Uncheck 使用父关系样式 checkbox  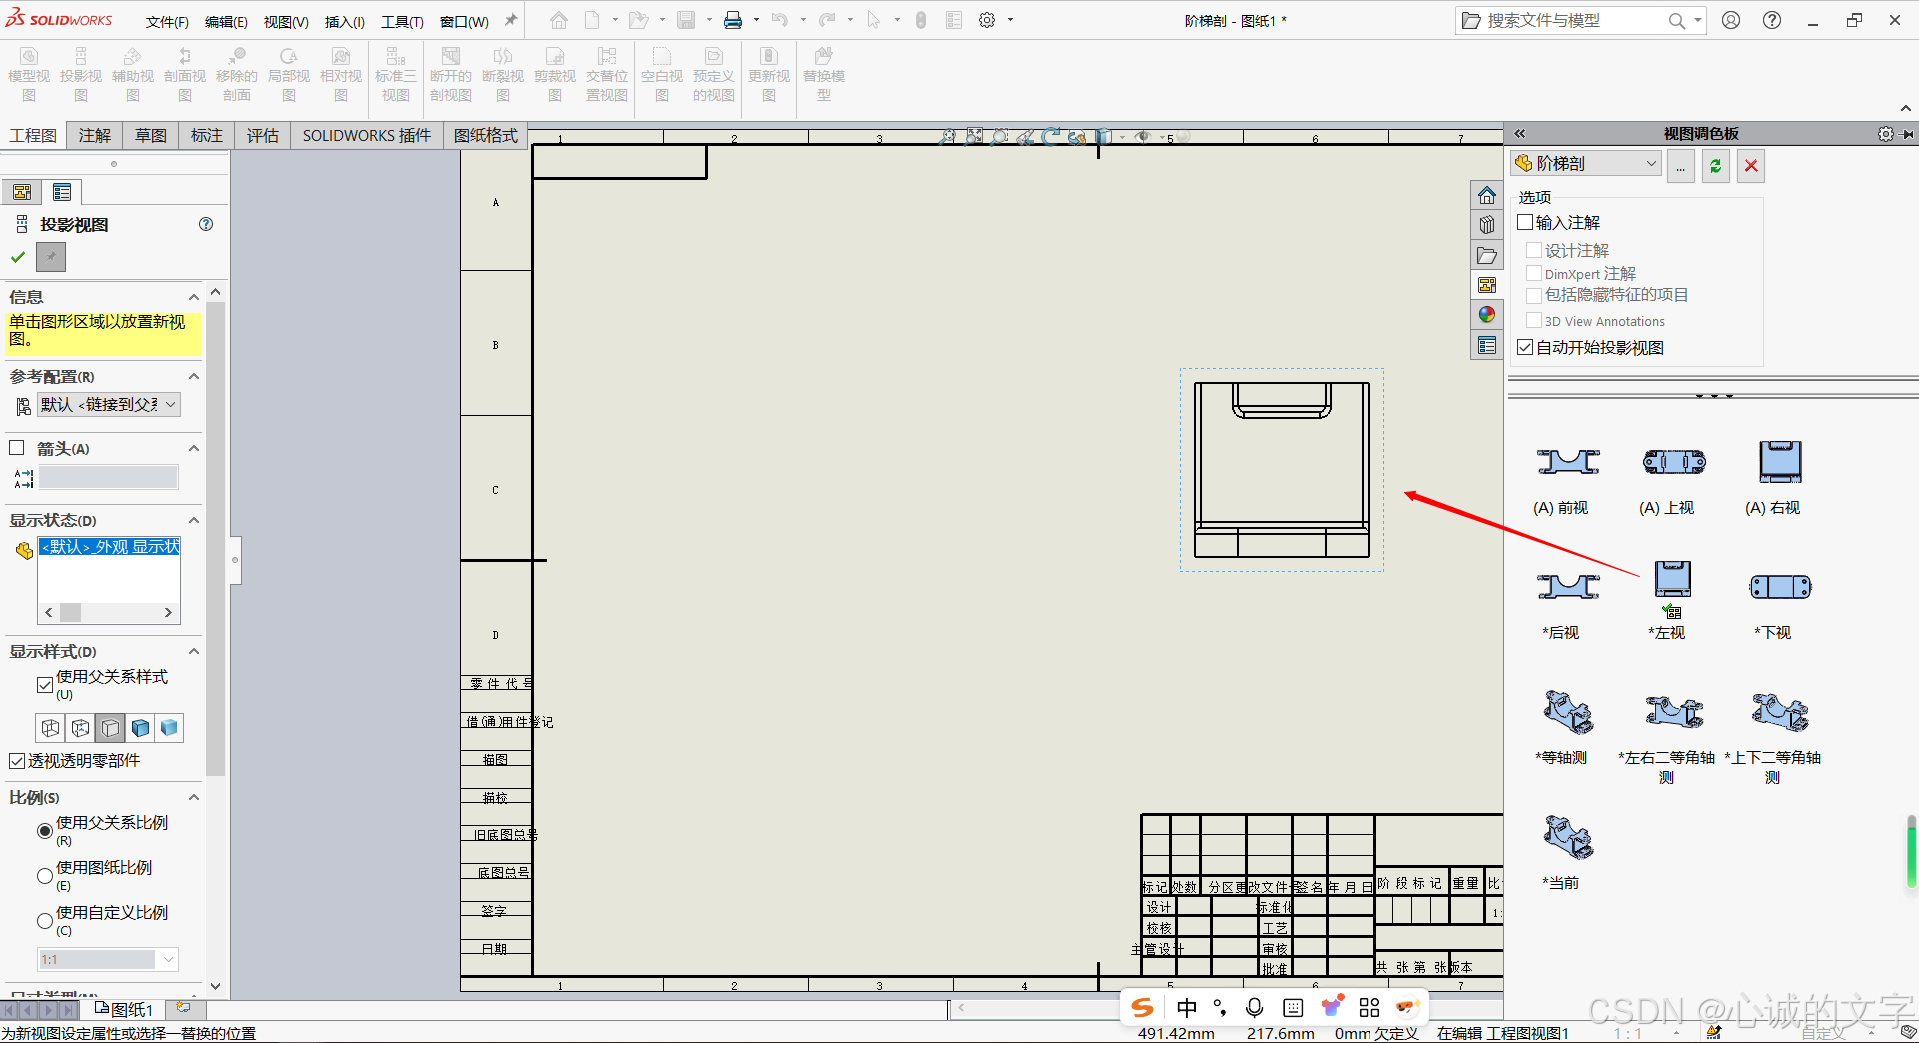coord(45,685)
